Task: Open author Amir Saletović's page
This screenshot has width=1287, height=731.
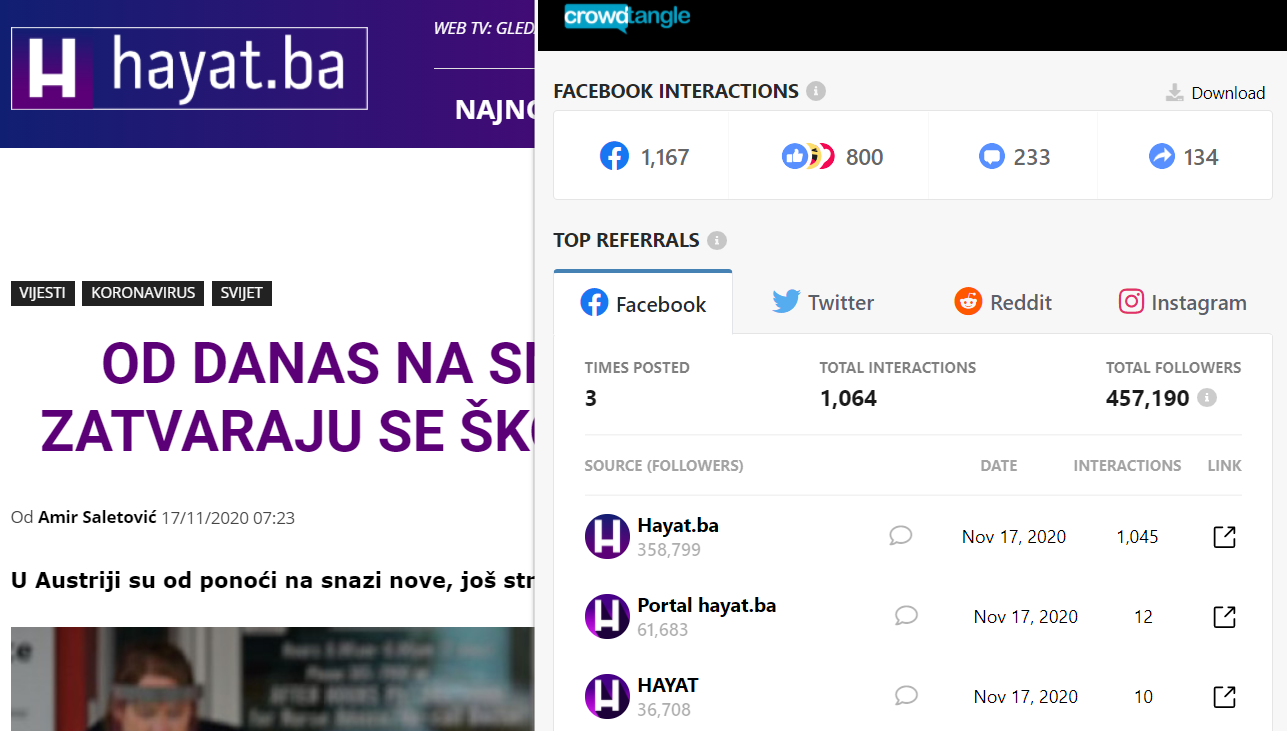Action: 97,517
